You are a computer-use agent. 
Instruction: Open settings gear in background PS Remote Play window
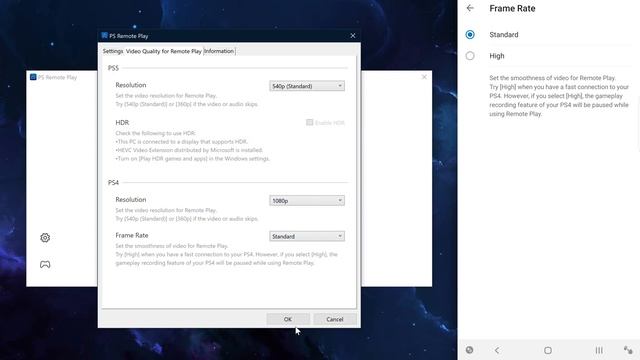[45, 238]
